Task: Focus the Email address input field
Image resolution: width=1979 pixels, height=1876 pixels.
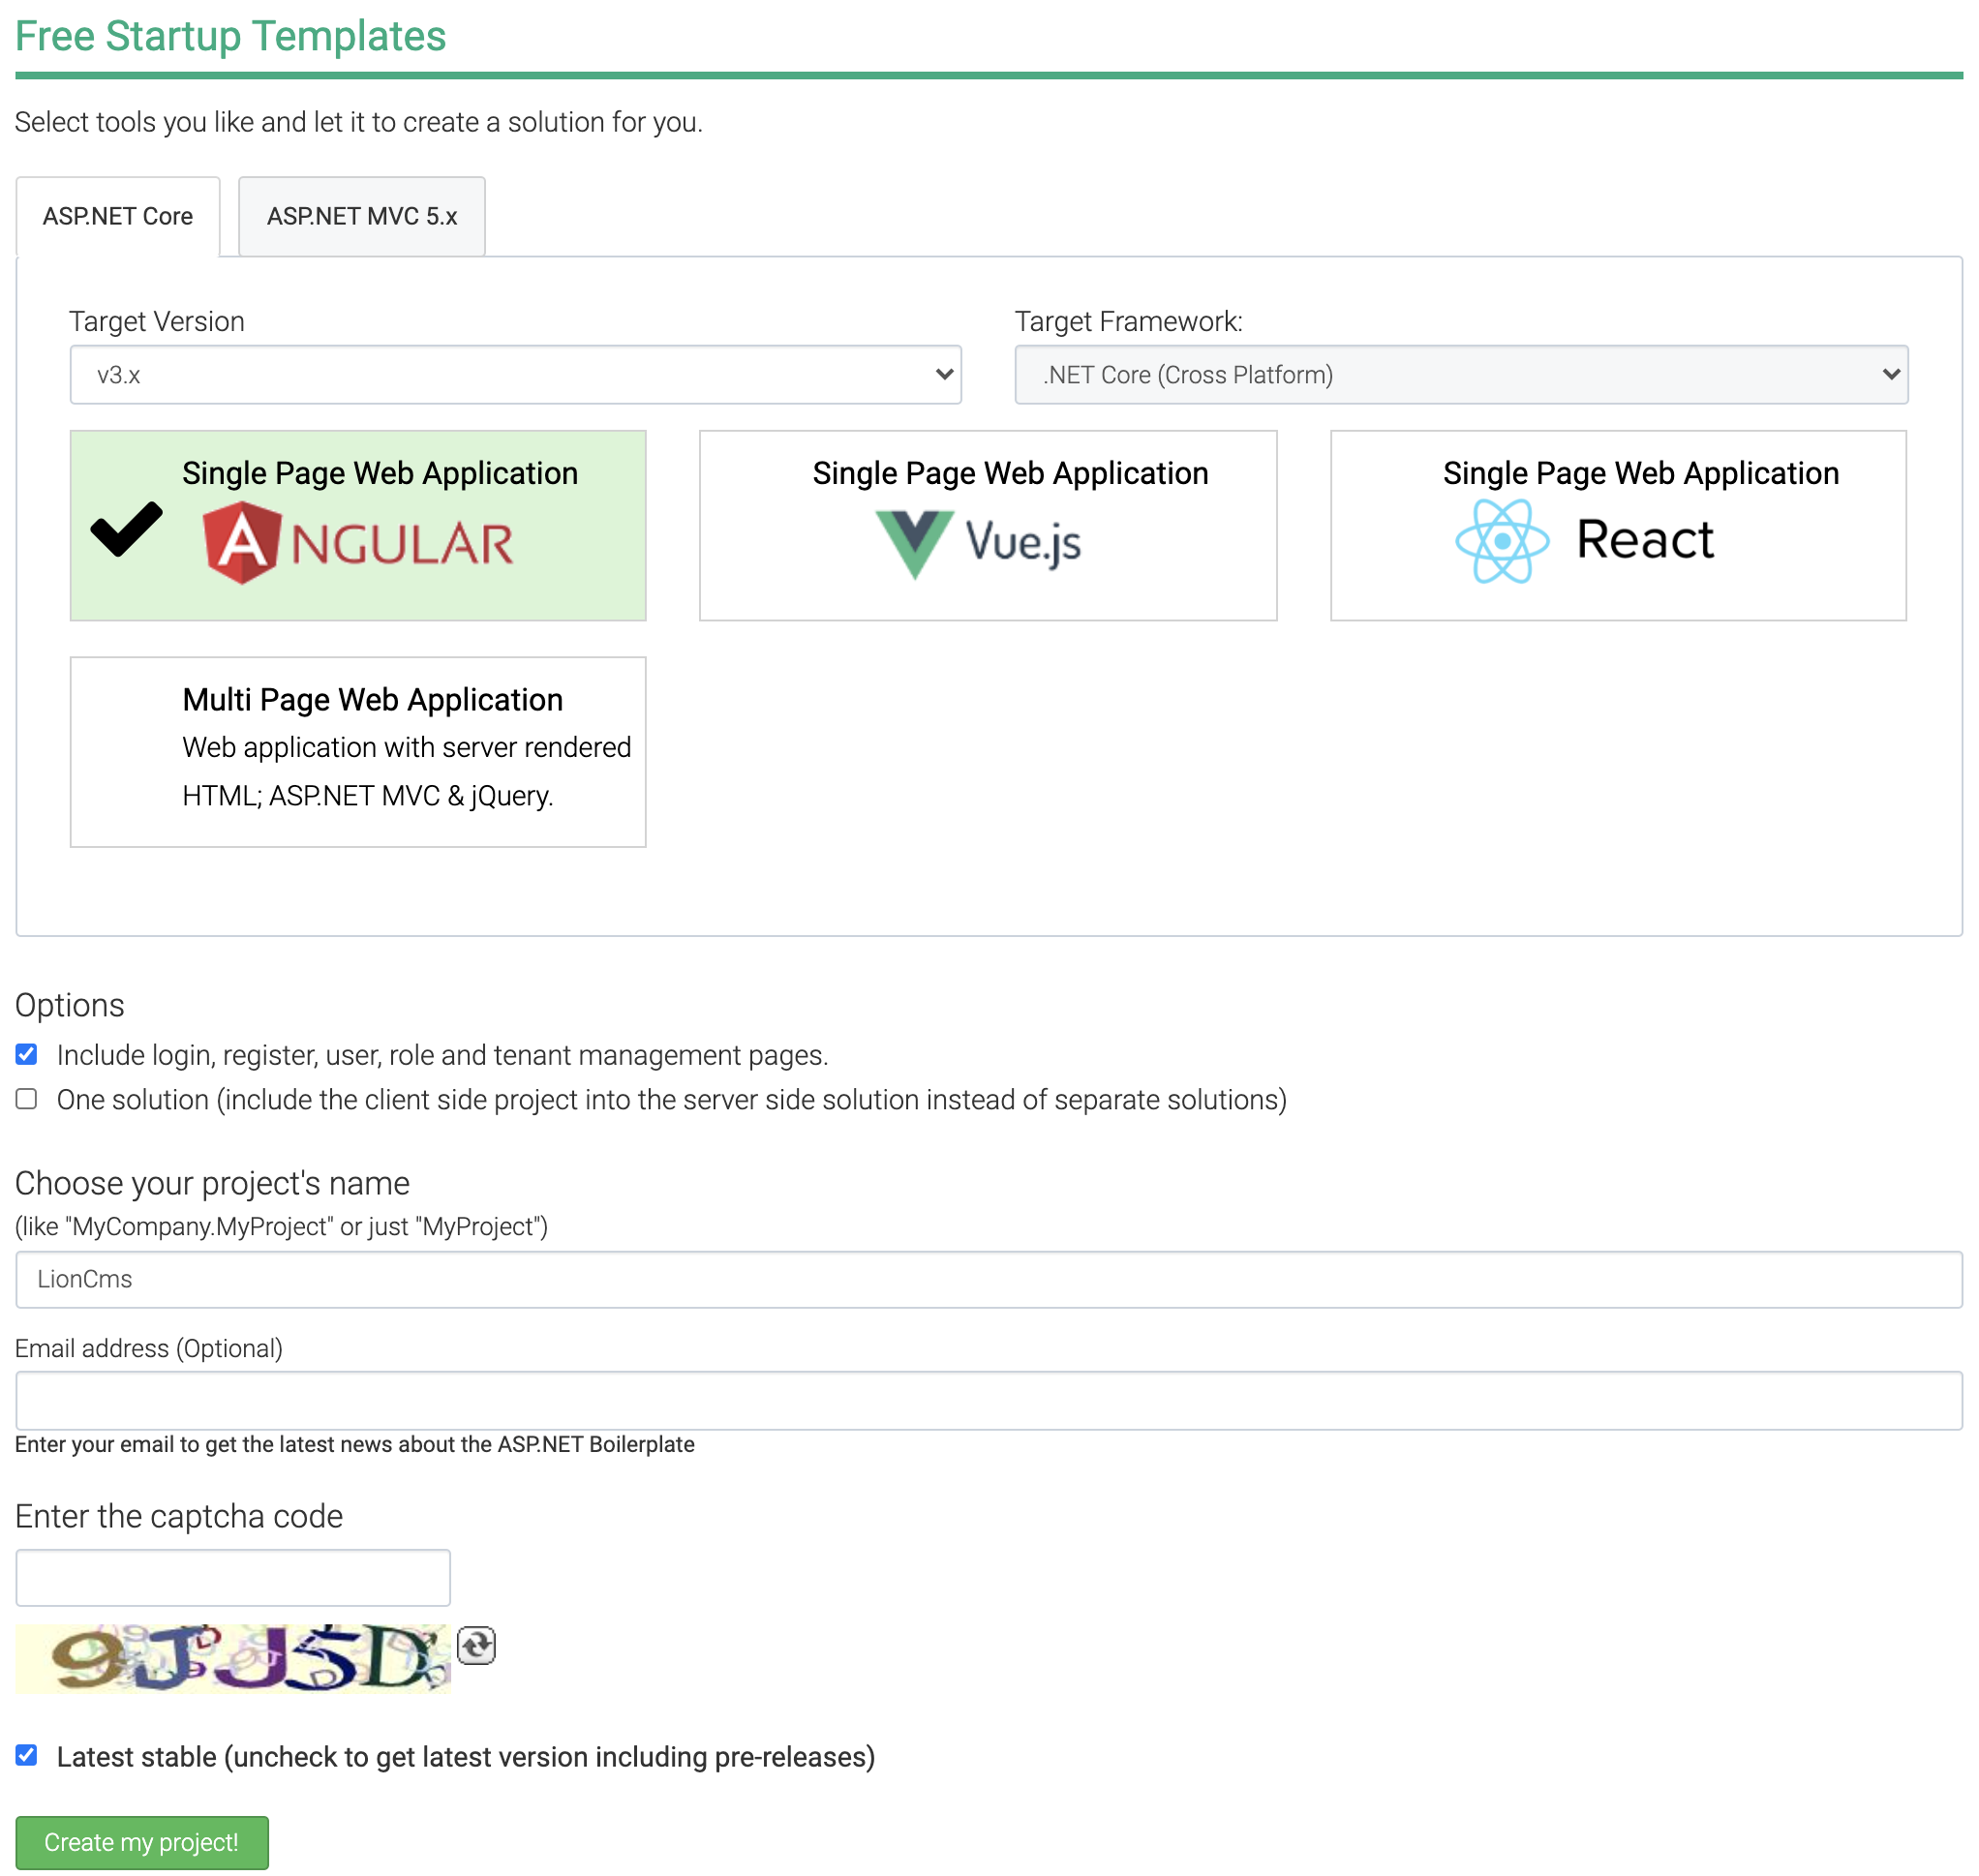Action: 989,1401
